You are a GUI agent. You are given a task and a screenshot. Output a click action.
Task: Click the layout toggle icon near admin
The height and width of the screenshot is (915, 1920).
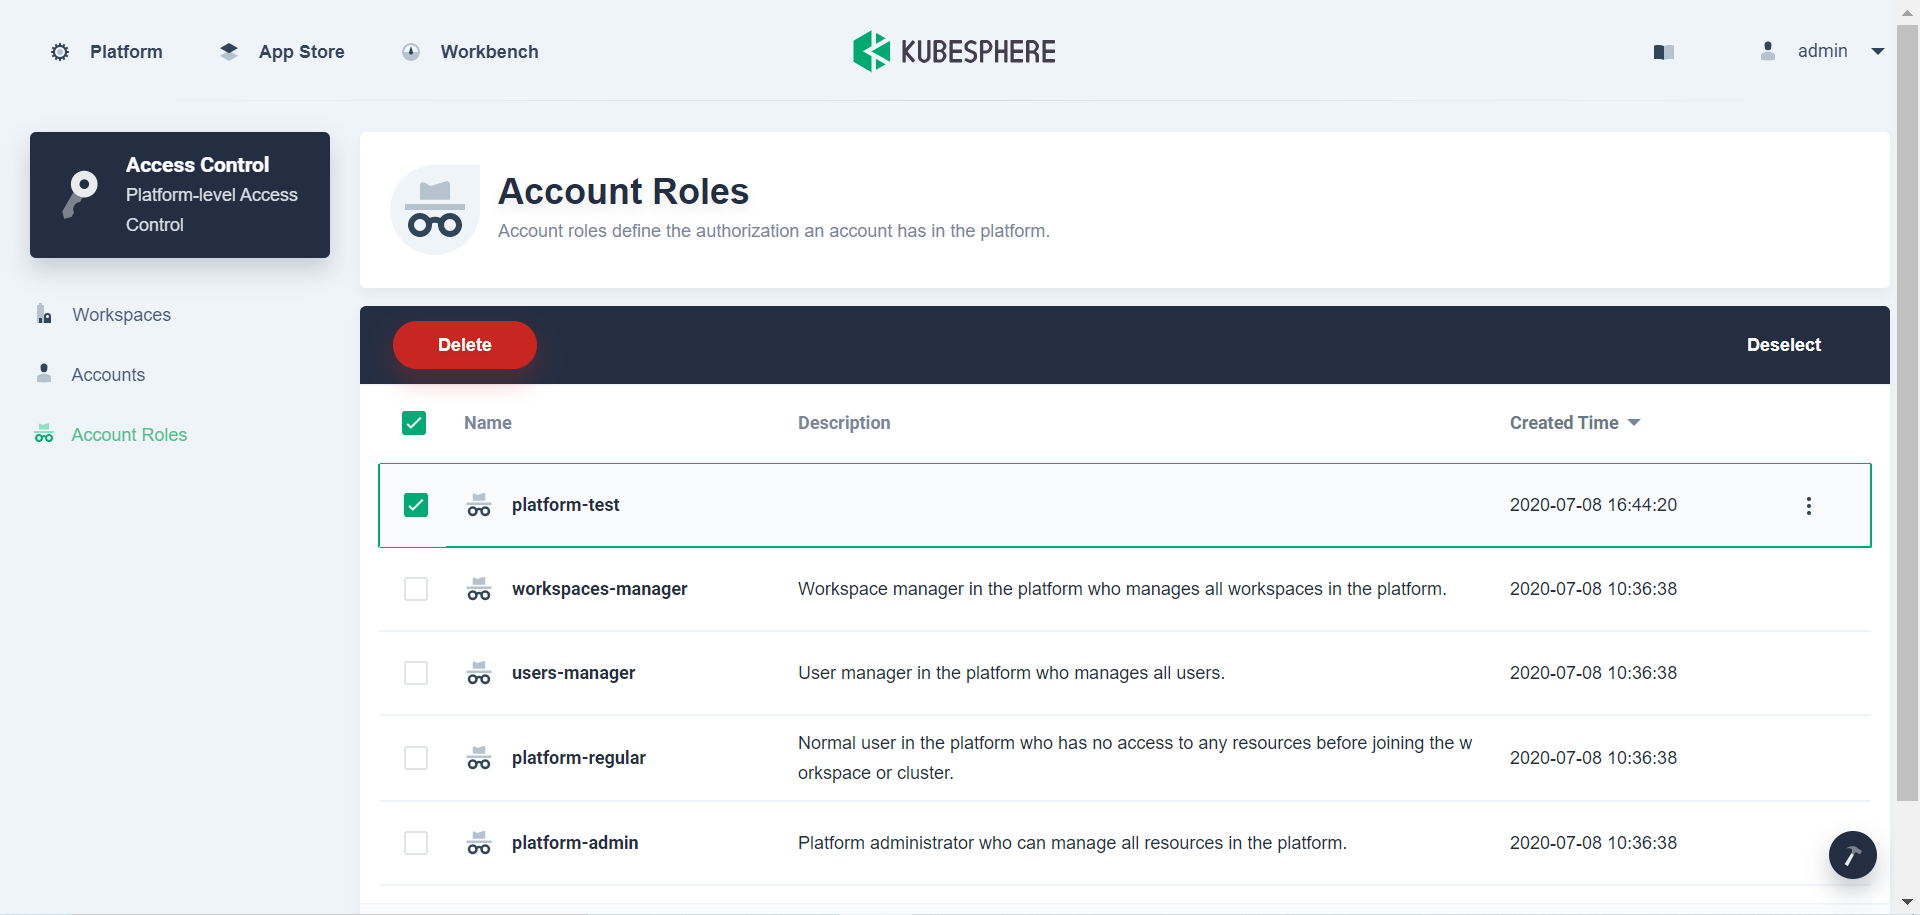1663,51
